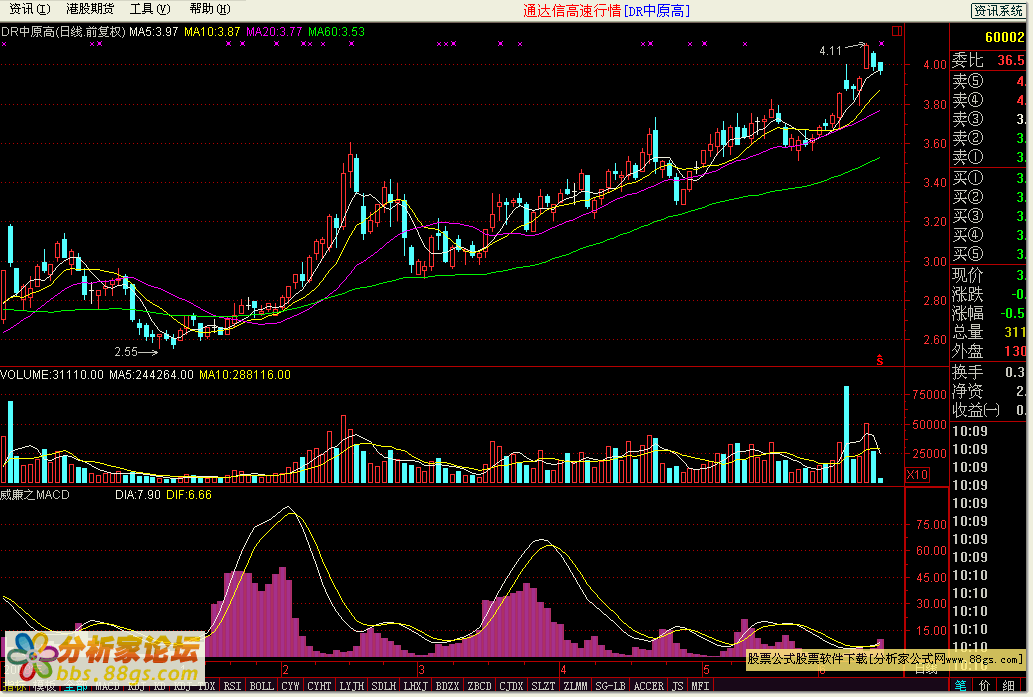Image resolution: width=1033 pixels, height=697 pixels.
Task: Open the 港股期货 menu
Action: click(x=90, y=9)
